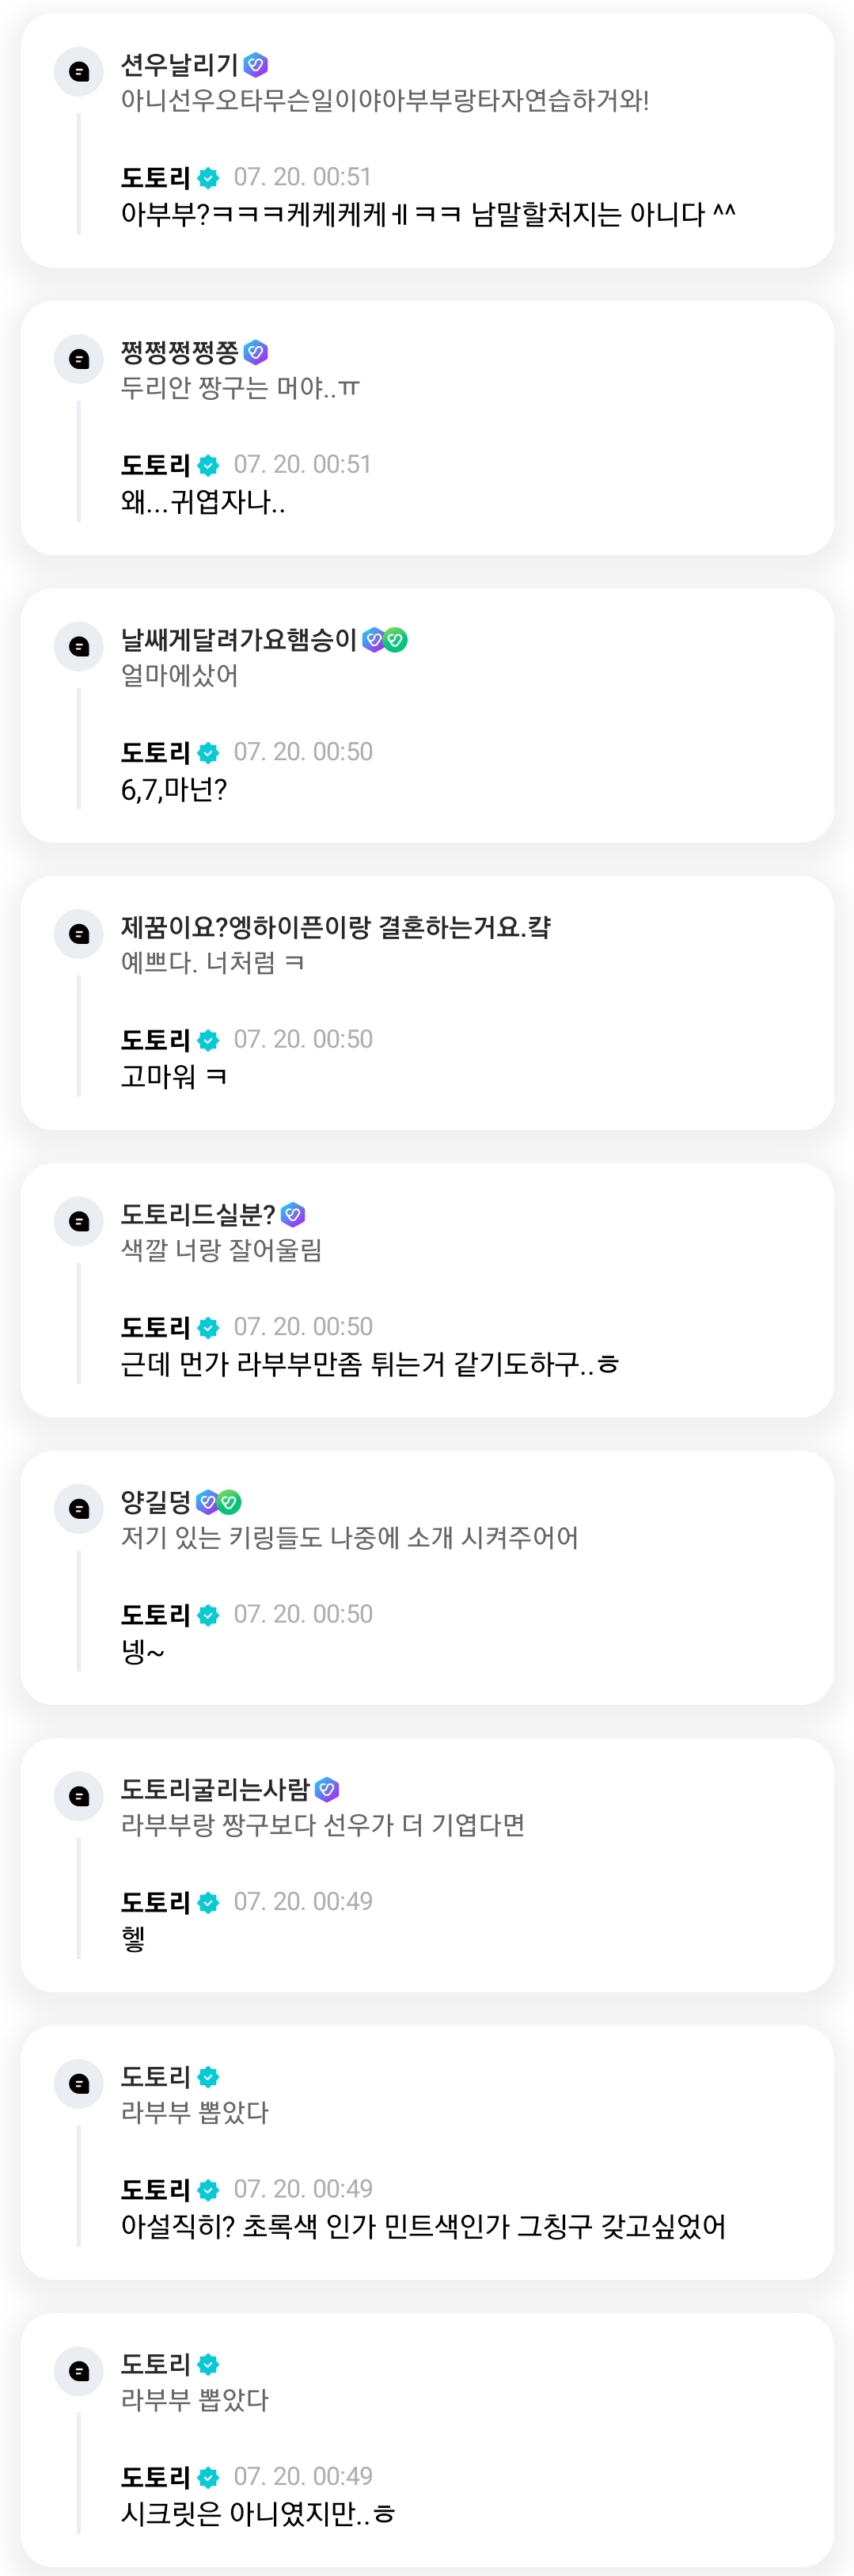Viewport: 854px width, 2576px height.
Task: Click the timestamp above reply 왜...귀엽자나..
Action: (302, 465)
